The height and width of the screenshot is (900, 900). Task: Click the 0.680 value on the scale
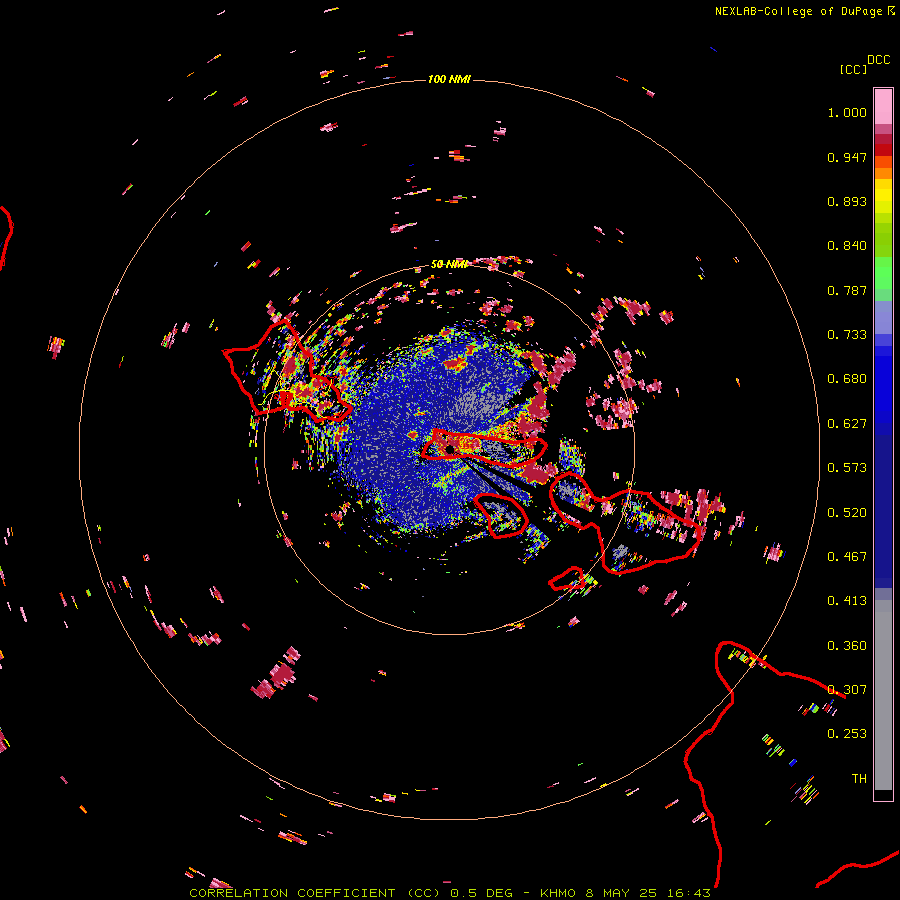coord(847,379)
